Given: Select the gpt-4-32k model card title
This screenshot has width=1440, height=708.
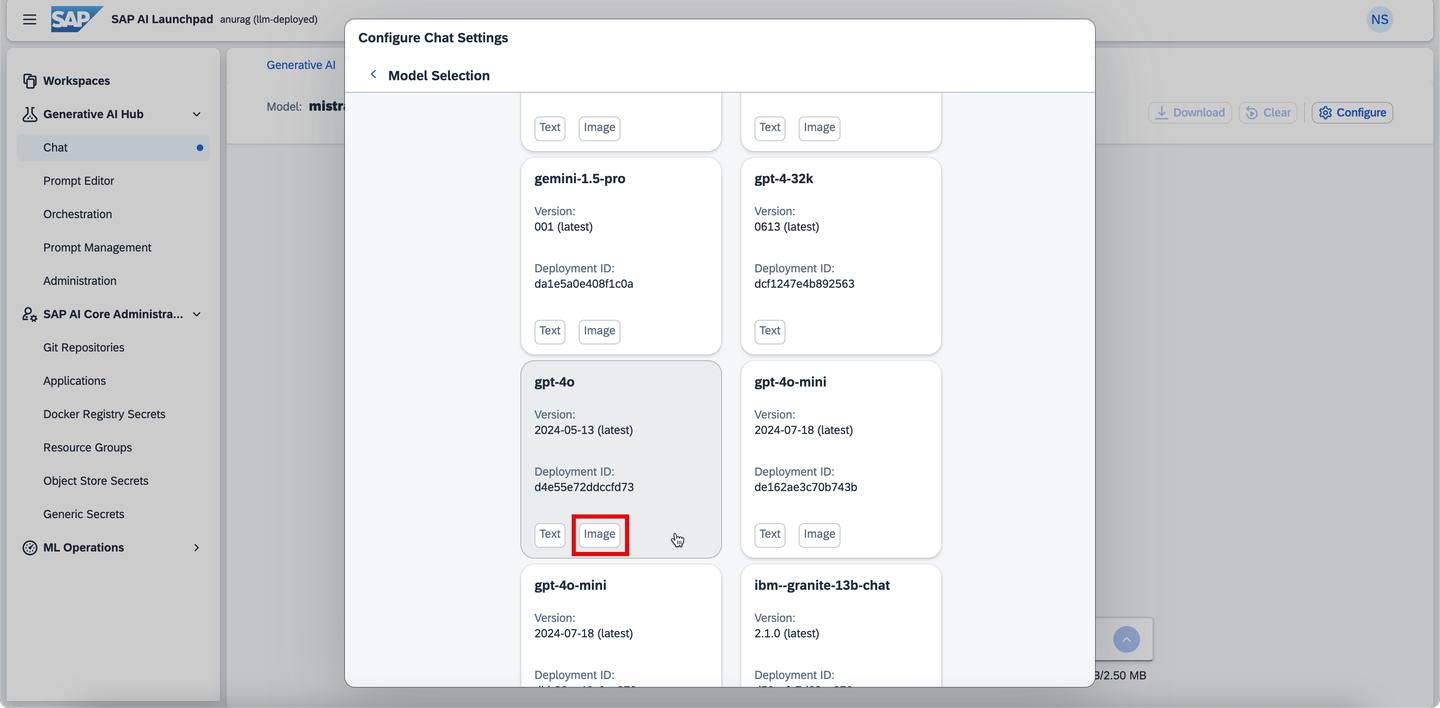Looking at the screenshot, I should tap(784, 179).
